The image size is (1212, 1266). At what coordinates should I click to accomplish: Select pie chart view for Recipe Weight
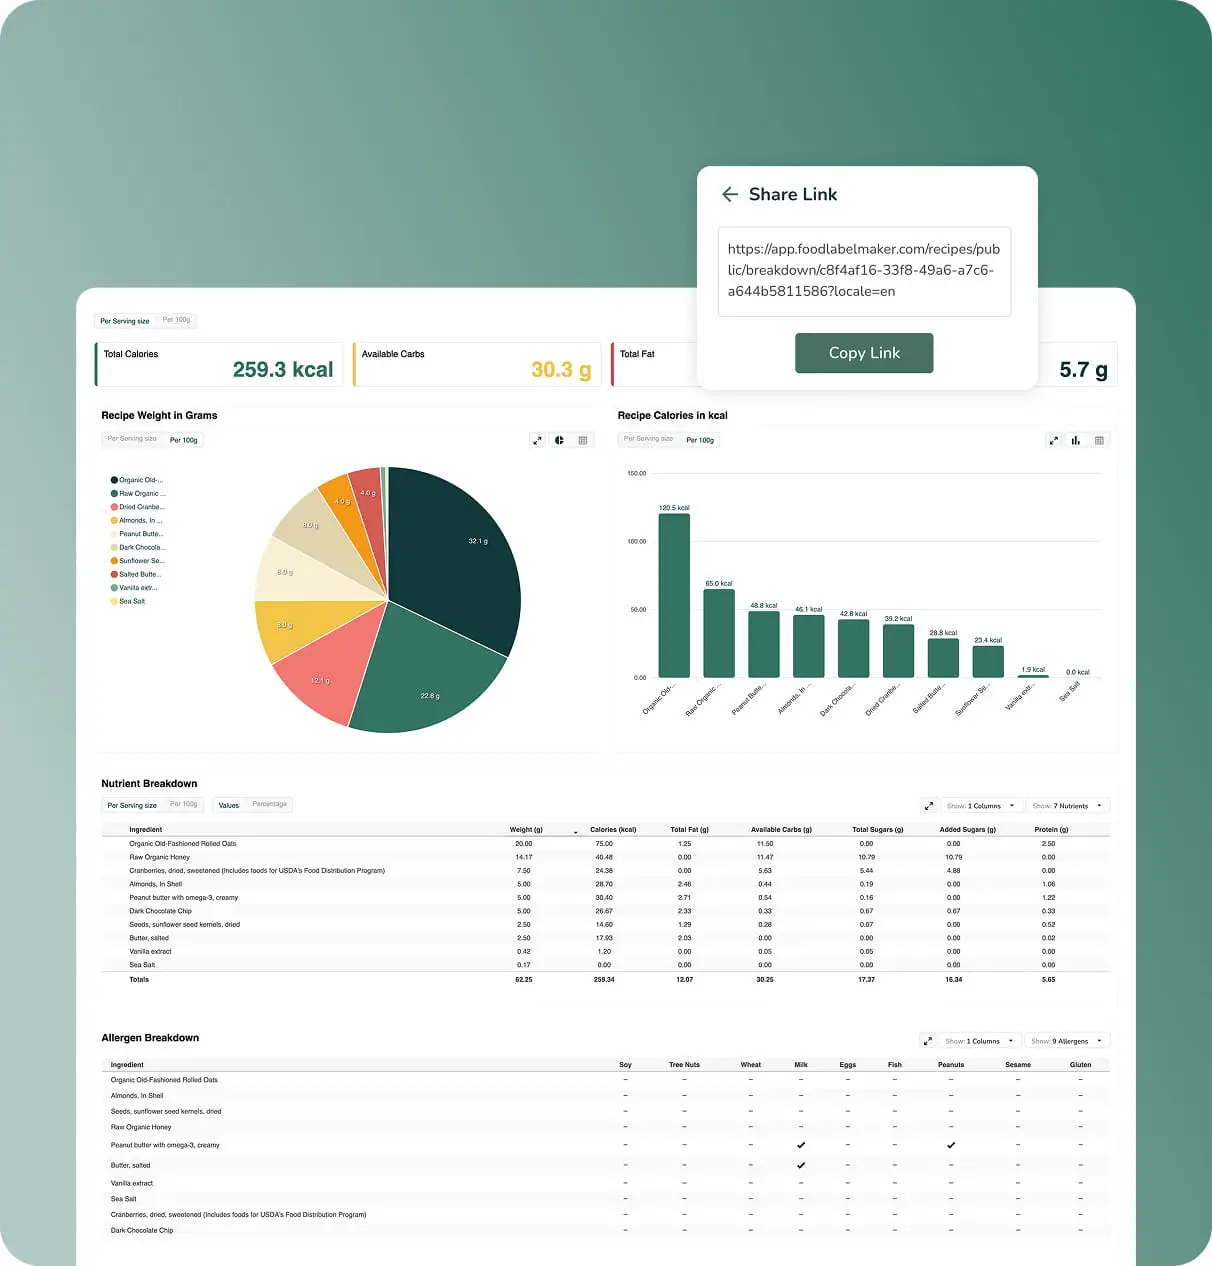click(x=560, y=440)
